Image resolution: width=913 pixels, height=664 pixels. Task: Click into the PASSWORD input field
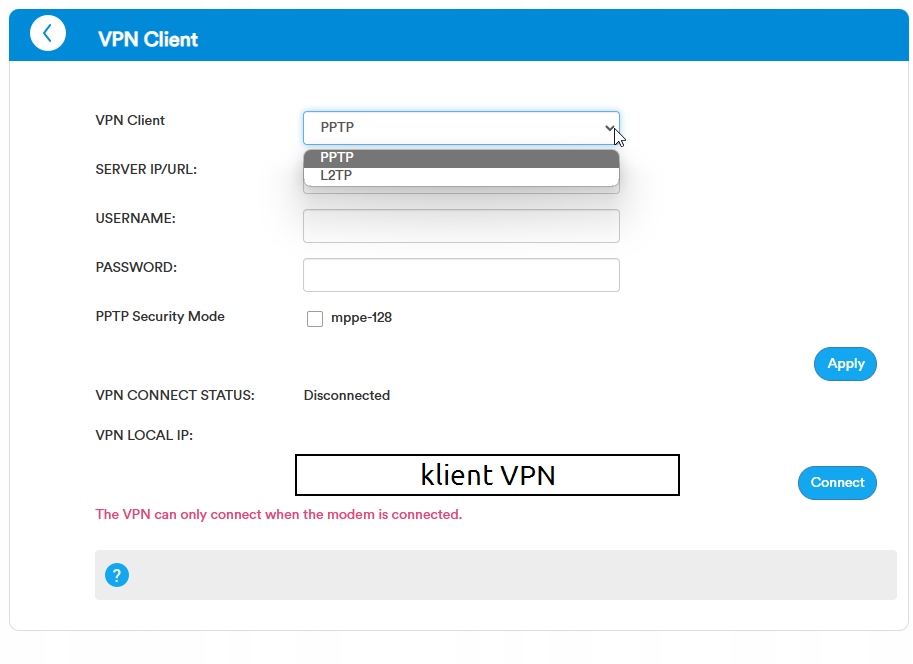(461, 275)
